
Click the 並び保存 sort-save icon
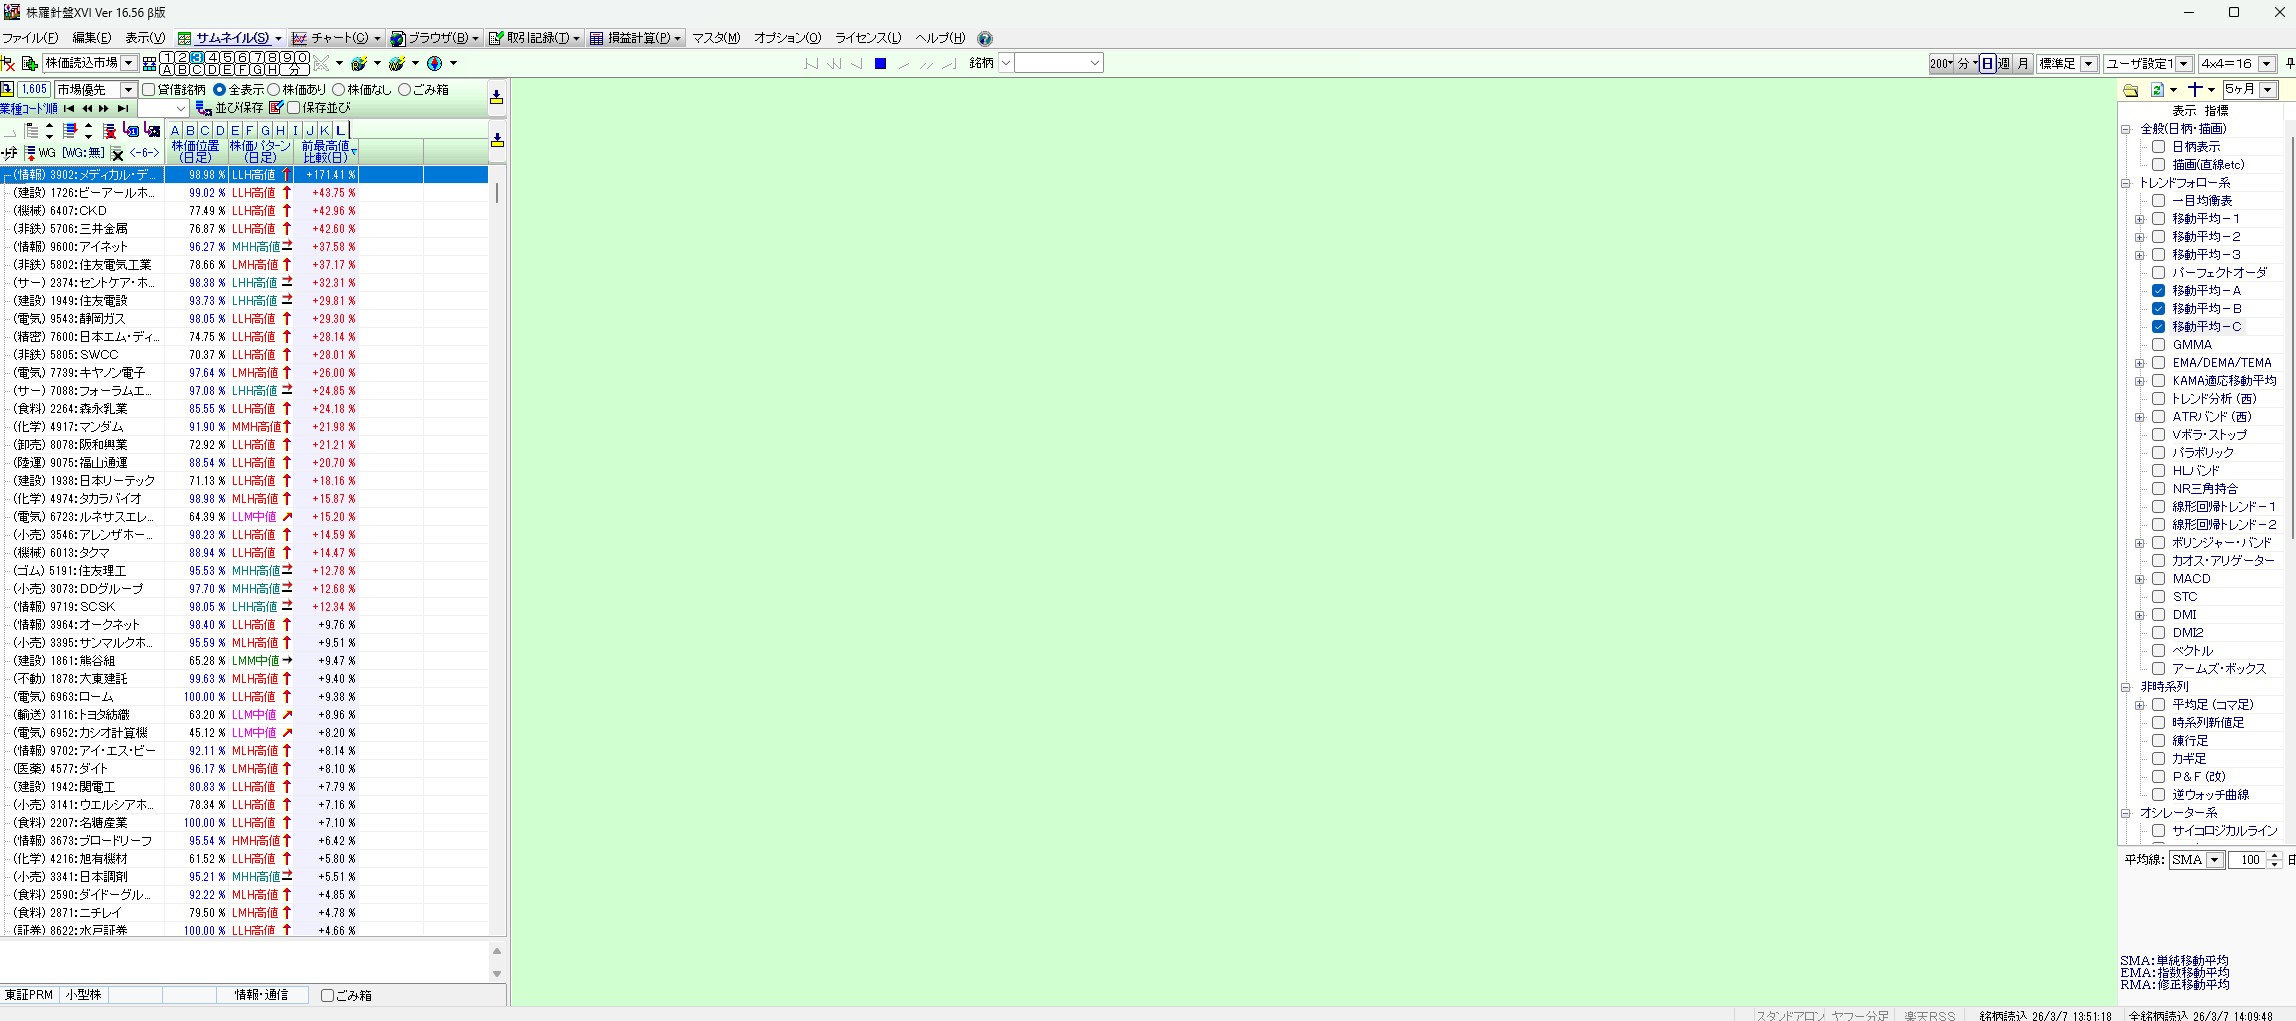203,108
